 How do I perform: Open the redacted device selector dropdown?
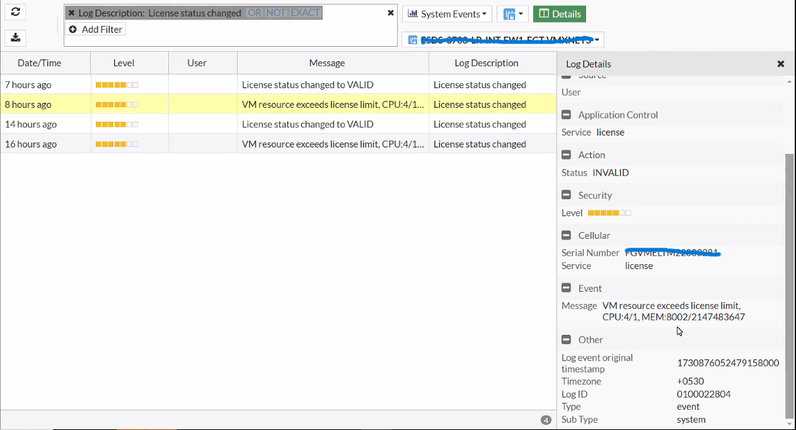[502, 40]
